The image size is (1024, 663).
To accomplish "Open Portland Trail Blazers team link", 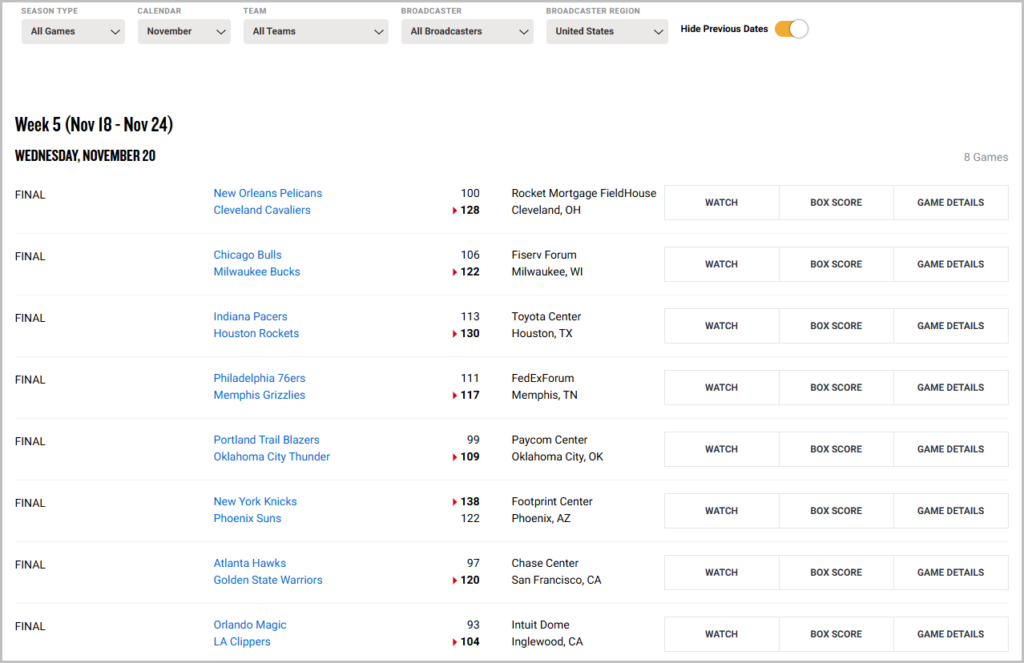I will point(266,440).
